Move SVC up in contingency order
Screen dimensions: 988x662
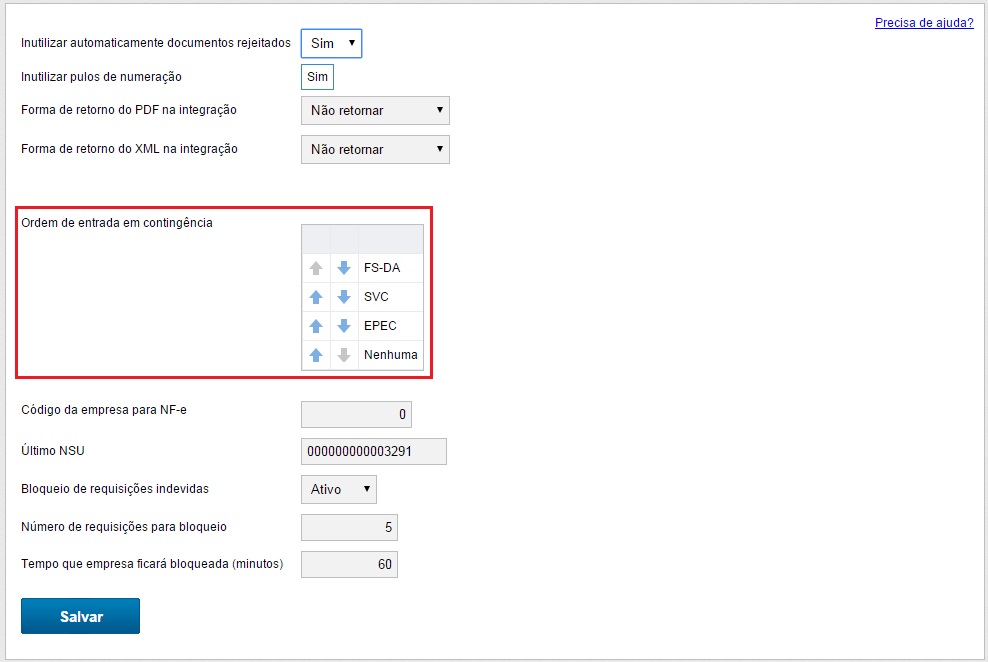(316, 297)
